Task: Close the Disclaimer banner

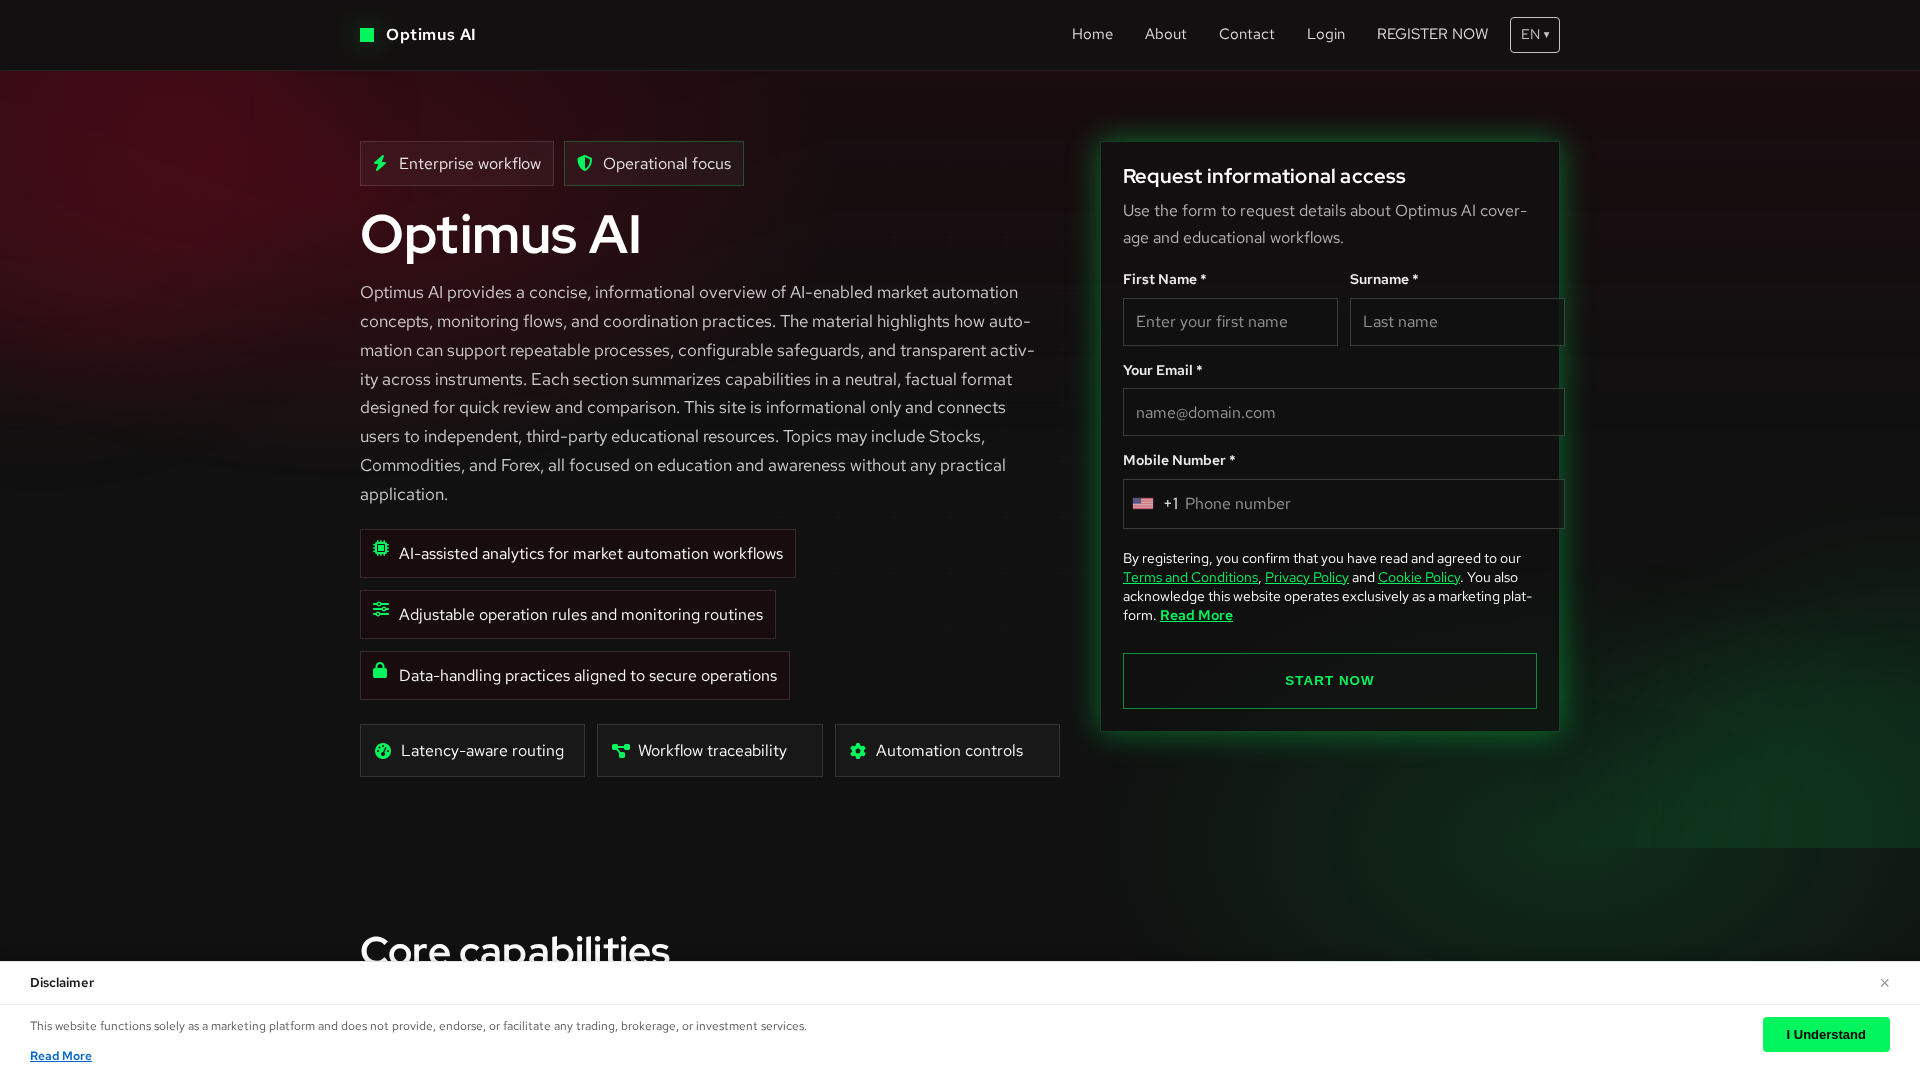Action: (1884, 983)
